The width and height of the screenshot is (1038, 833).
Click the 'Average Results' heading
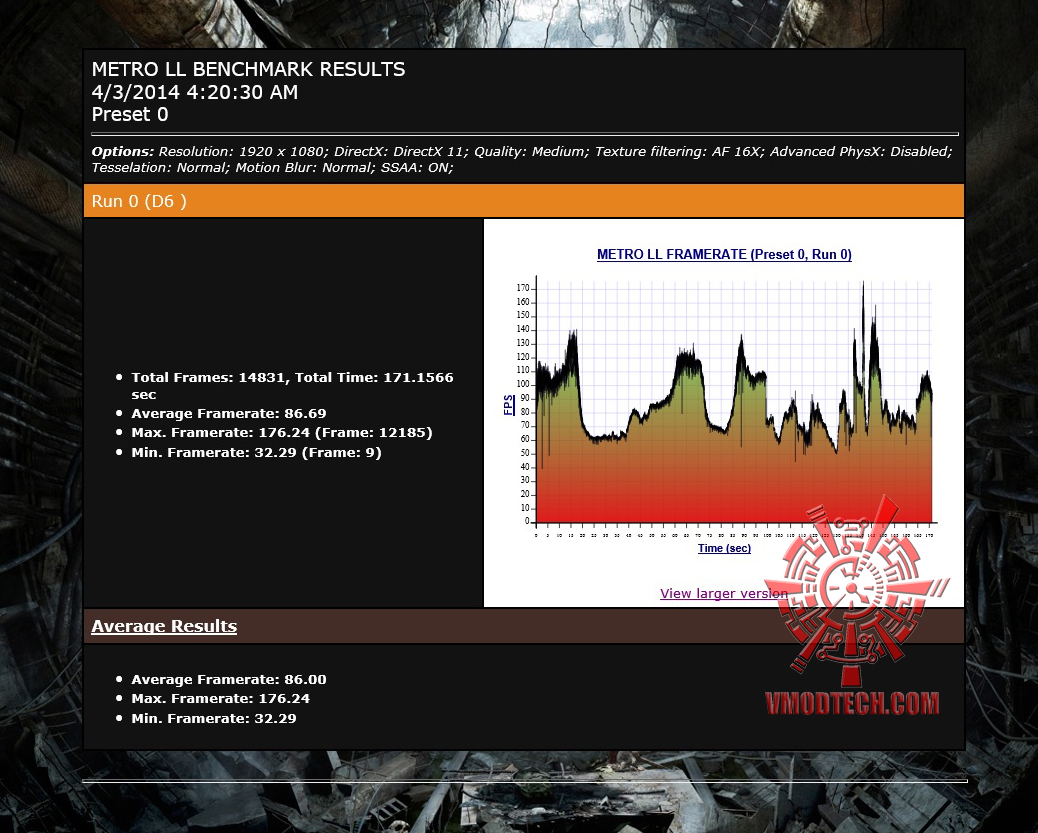pyautogui.click(x=164, y=626)
